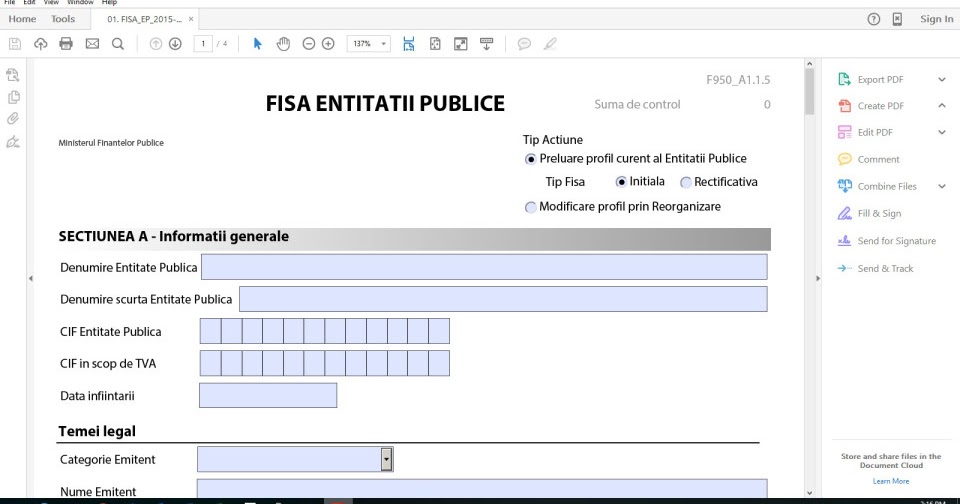Click the scroll down arrow of document
960x504 pixels.
809,492
